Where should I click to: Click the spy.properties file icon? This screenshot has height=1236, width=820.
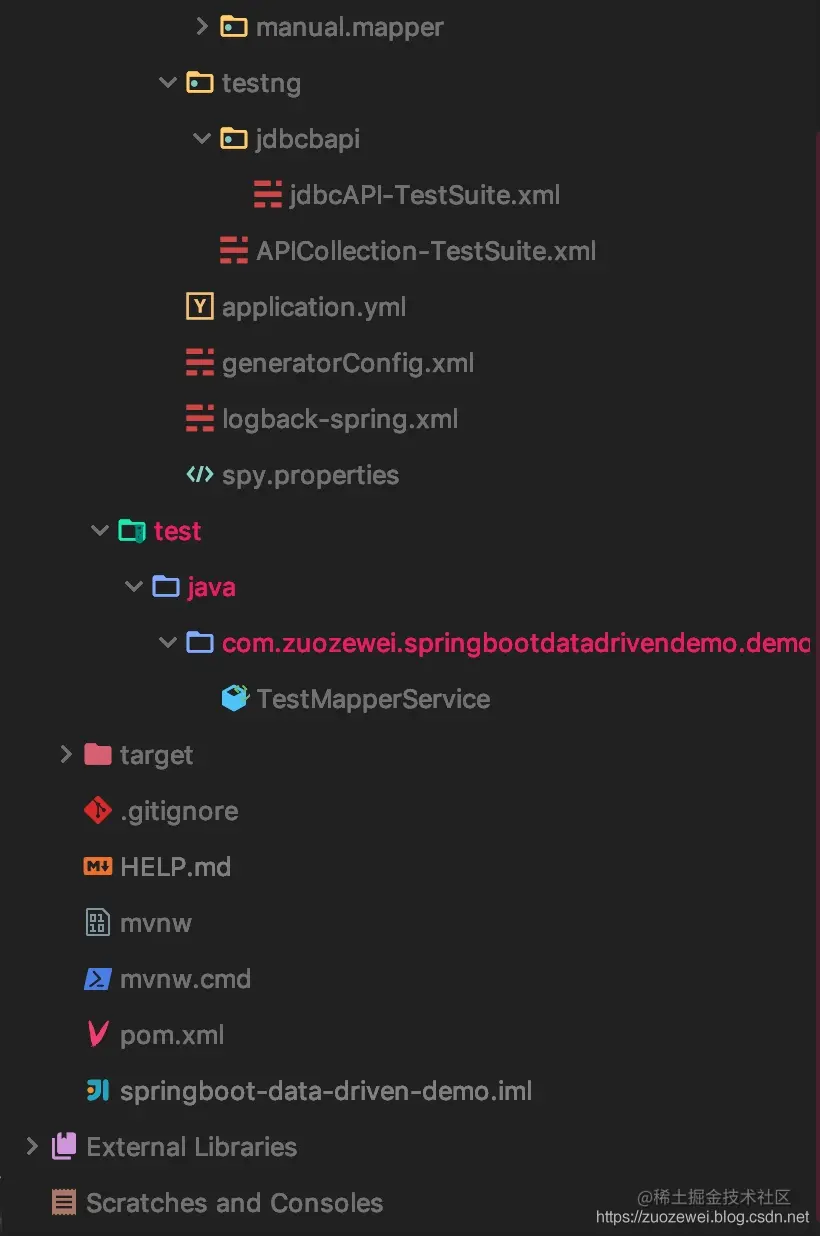(x=200, y=474)
